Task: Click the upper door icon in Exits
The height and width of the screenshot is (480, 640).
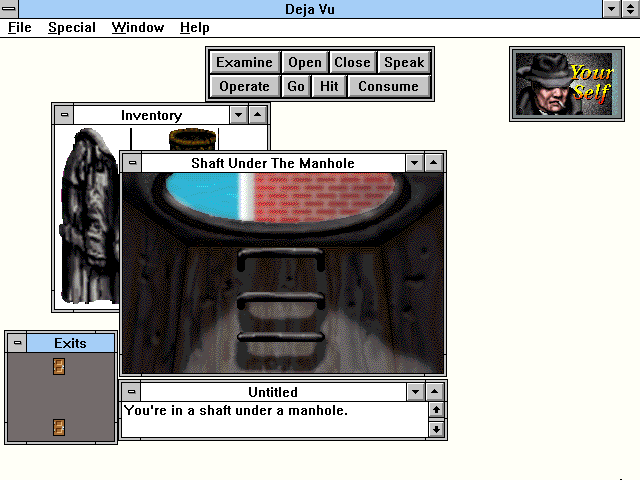Action: tap(59, 367)
